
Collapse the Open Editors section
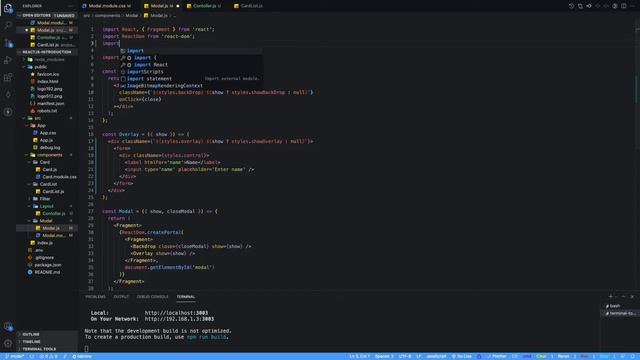(x=47, y=15)
